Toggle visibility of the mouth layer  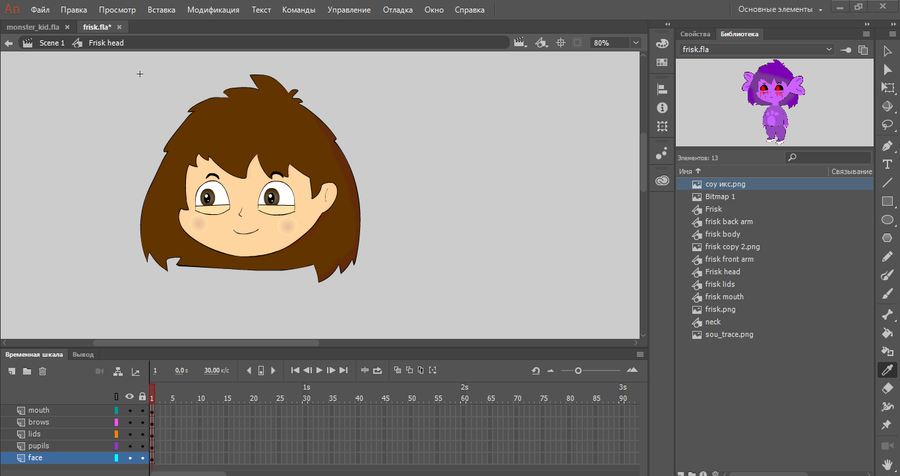click(x=129, y=410)
